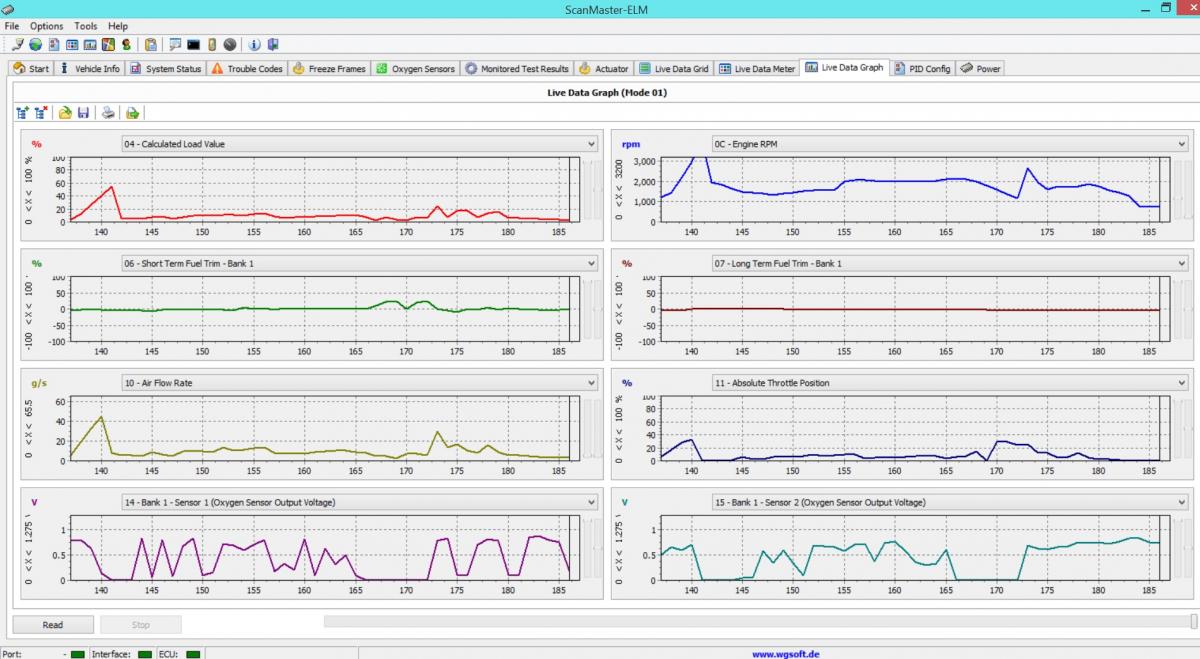1200x659 pixels.
Task: Save graph data with the floppy disk icon
Action: [83, 113]
